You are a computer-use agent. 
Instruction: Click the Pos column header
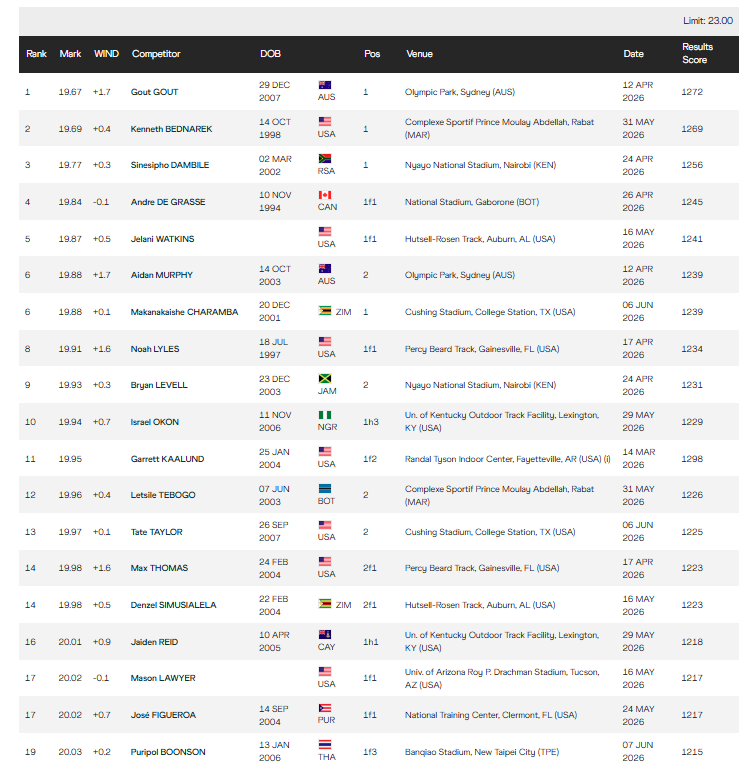(372, 54)
